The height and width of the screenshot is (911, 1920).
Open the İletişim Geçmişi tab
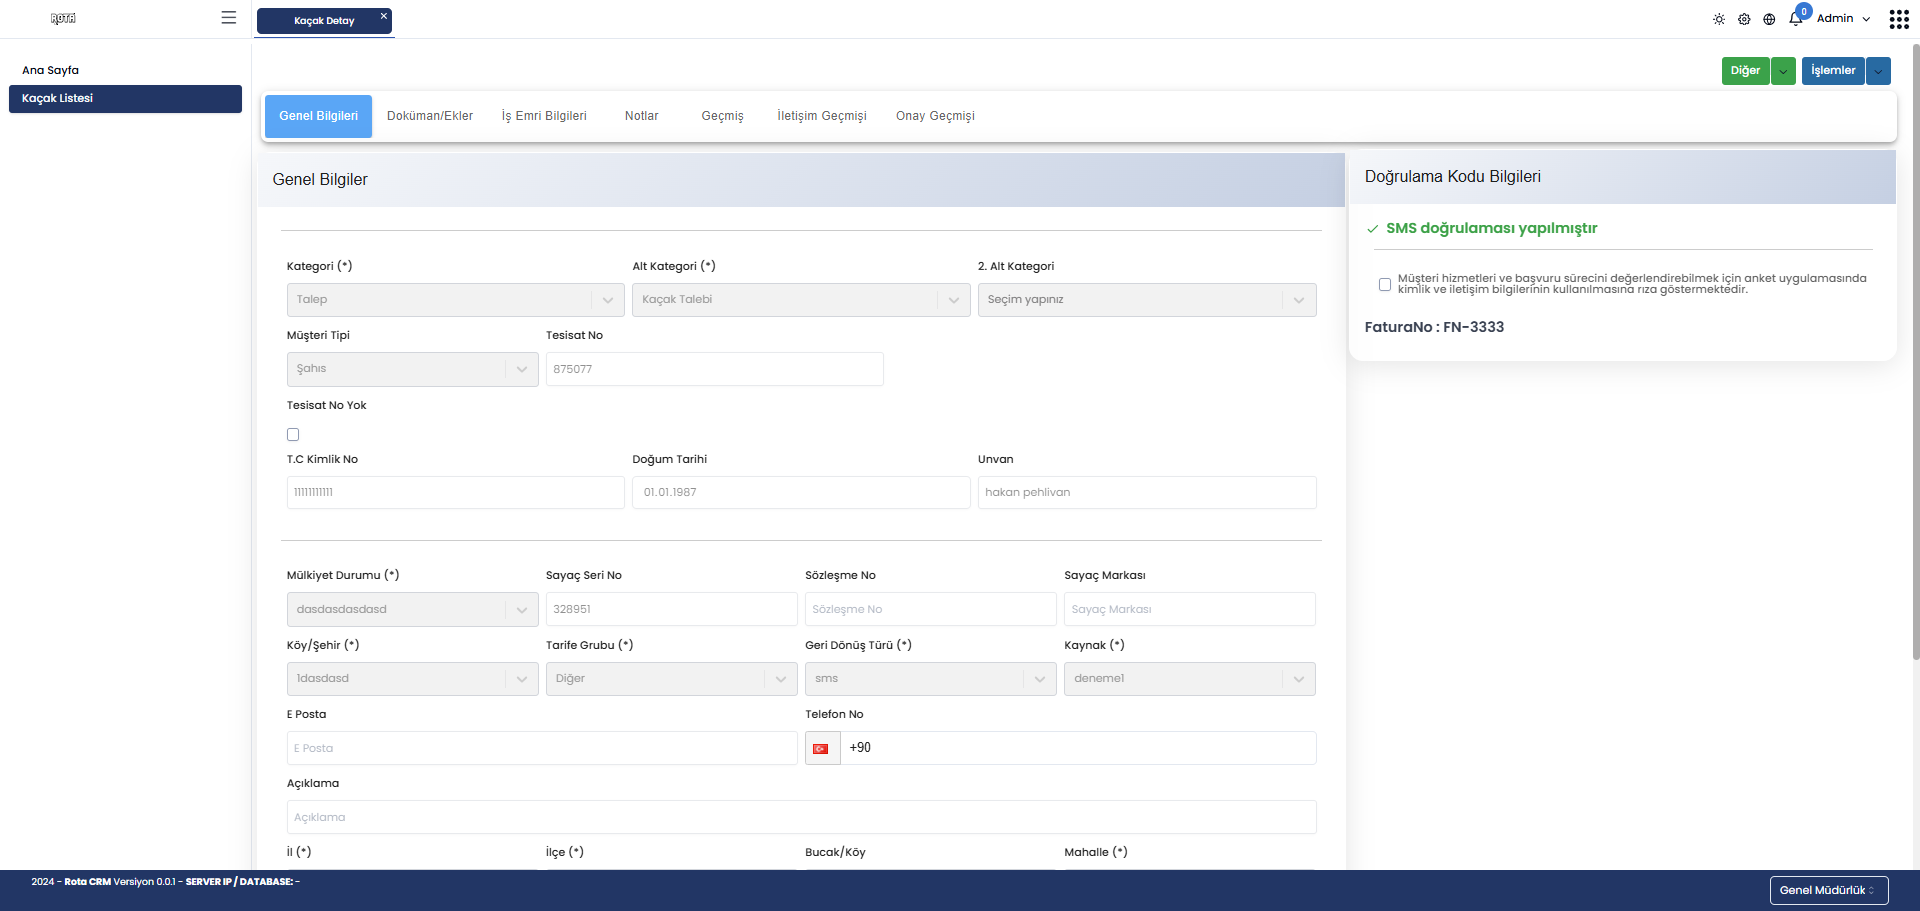(x=822, y=116)
